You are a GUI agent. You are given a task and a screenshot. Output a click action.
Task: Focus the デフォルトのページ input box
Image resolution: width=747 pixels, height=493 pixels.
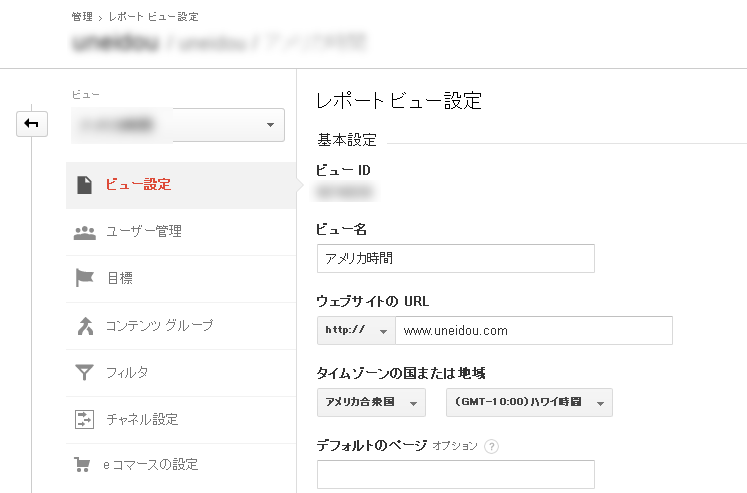[455, 474]
